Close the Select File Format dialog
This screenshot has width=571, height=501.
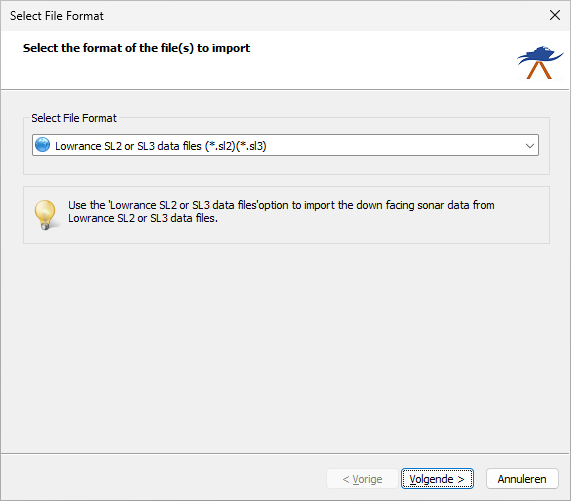(x=555, y=15)
